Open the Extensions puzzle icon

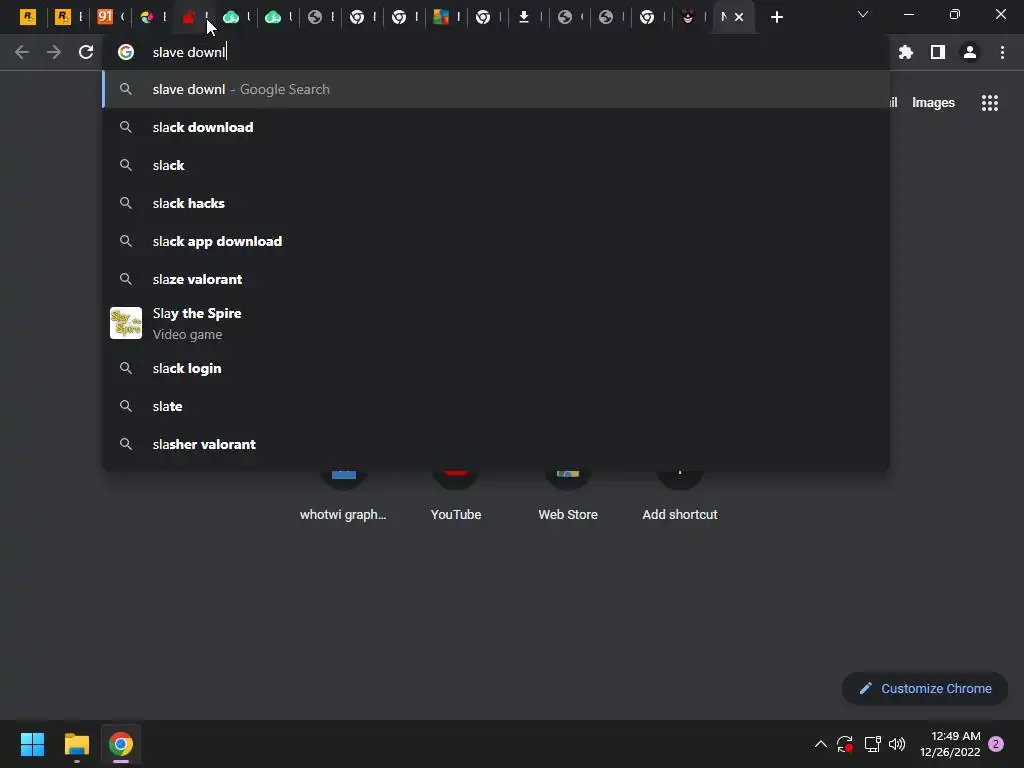point(906,52)
